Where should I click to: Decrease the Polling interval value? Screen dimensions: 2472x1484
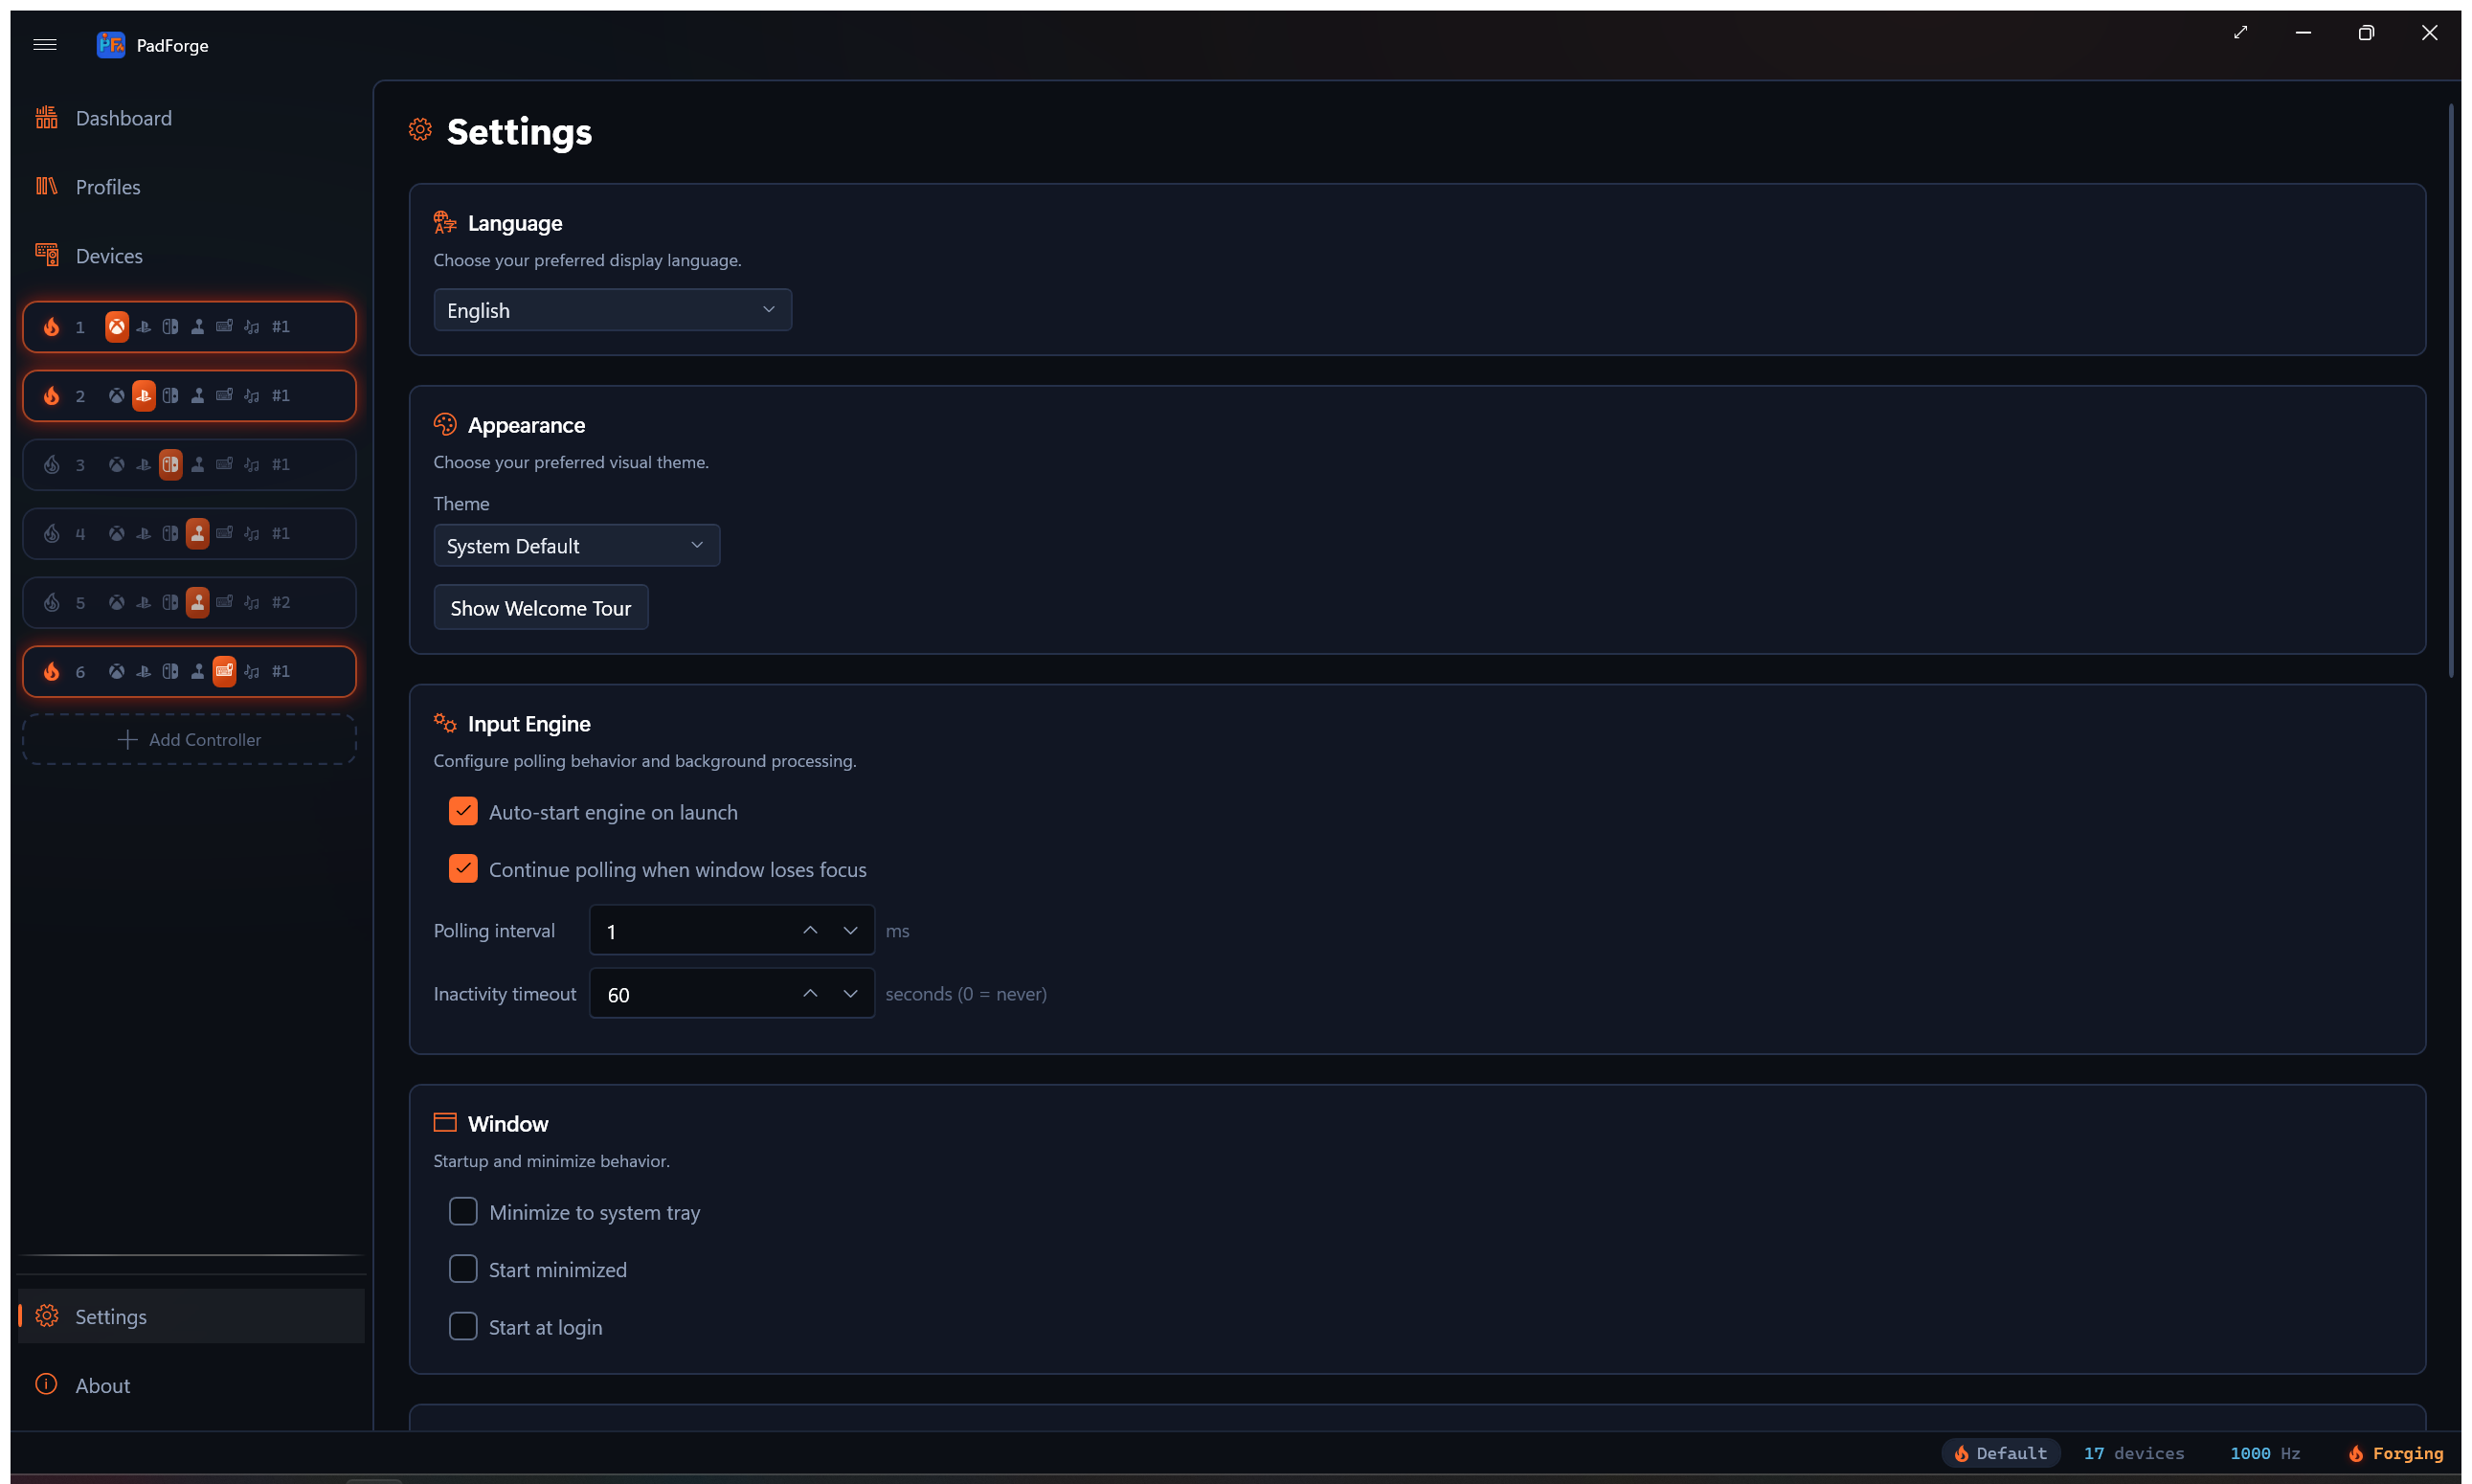tap(850, 931)
